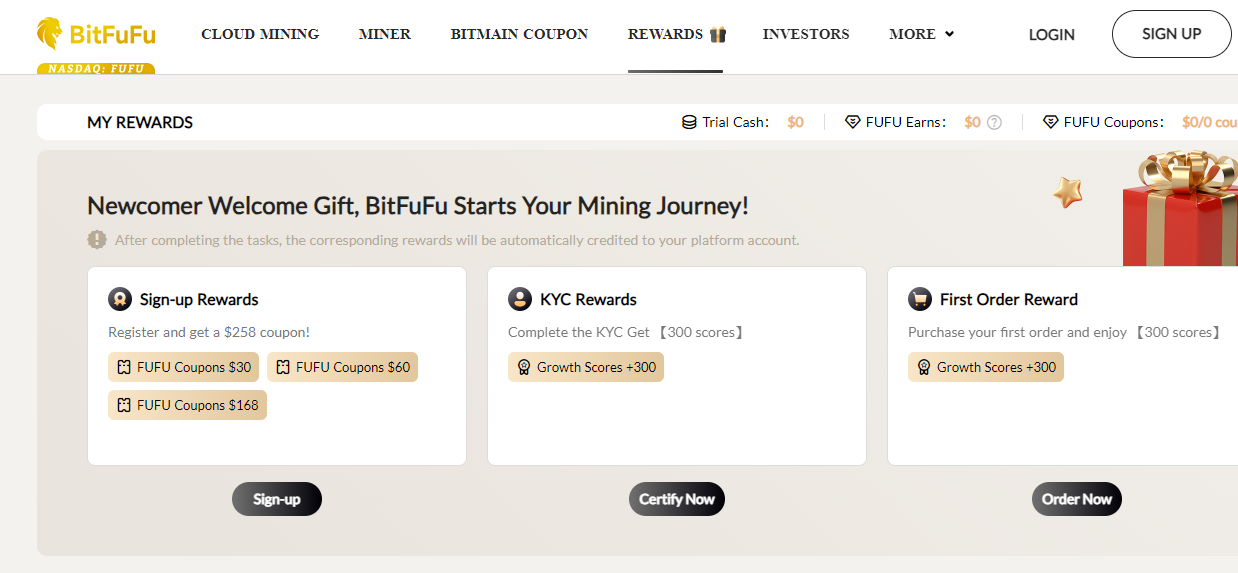
Task: Click the First Order Reward cart icon
Action: [x=920, y=299]
